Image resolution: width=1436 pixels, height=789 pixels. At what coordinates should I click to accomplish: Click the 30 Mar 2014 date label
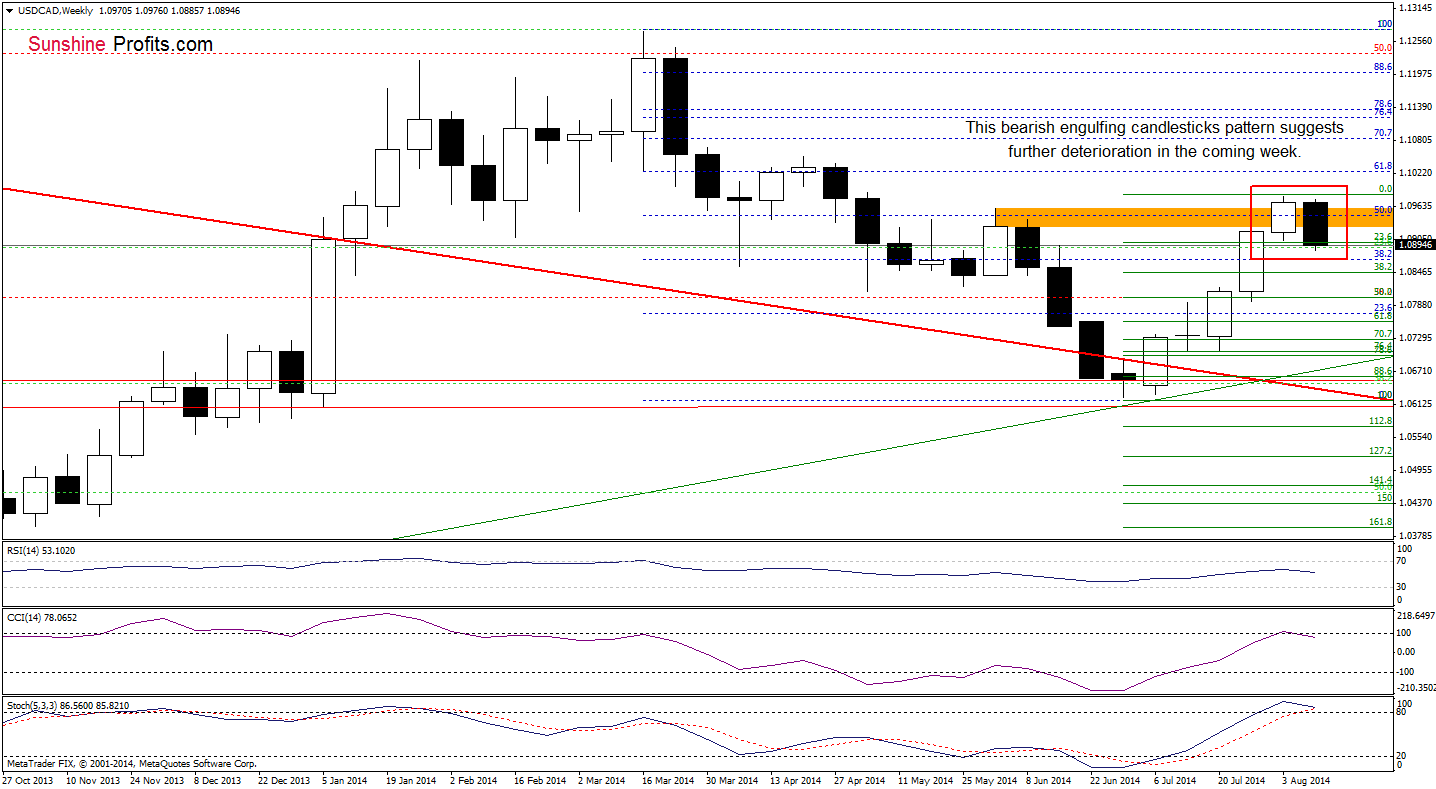pyautogui.click(x=732, y=778)
